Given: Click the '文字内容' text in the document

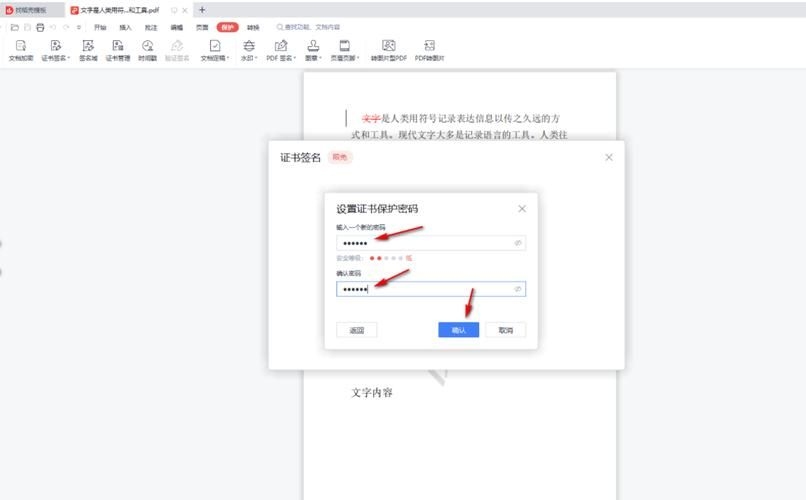Looking at the screenshot, I should point(372,393).
